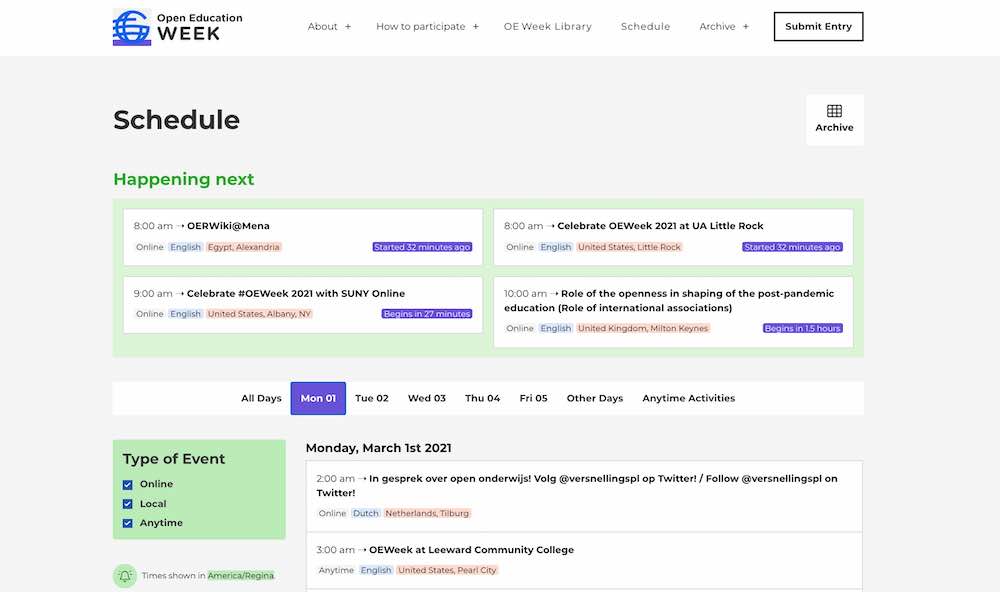The height and width of the screenshot is (592, 1000).
Task: Open the In gesprek over open onderwijs event
Action: [577, 485]
